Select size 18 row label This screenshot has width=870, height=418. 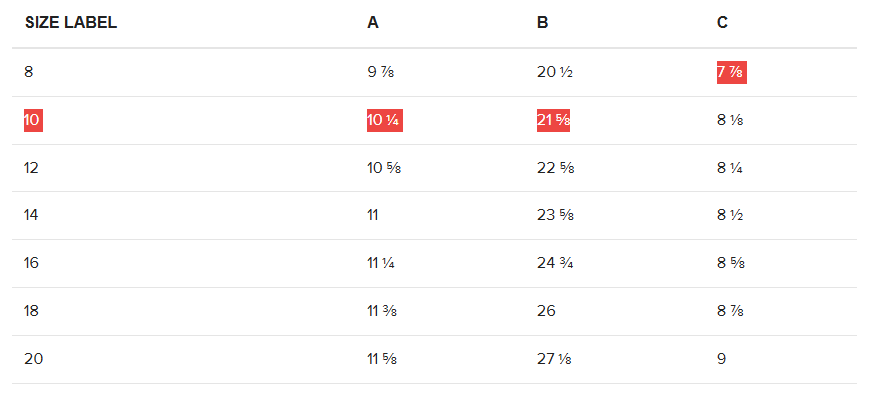(x=31, y=311)
